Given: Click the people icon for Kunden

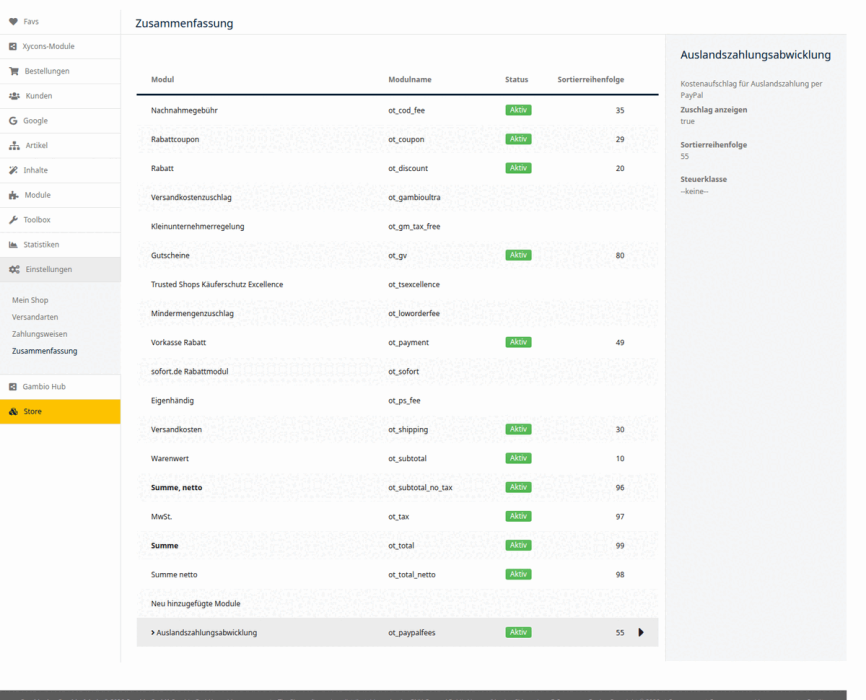Looking at the screenshot, I should pos(14,96).
